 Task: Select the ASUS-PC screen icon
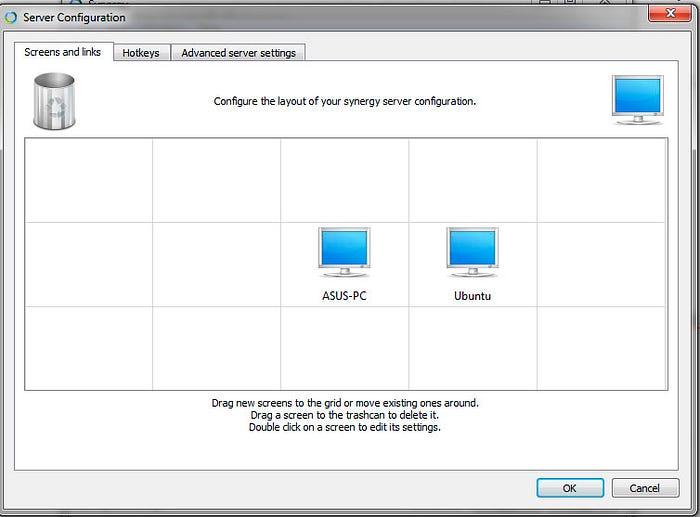click(x=344, y=253)
